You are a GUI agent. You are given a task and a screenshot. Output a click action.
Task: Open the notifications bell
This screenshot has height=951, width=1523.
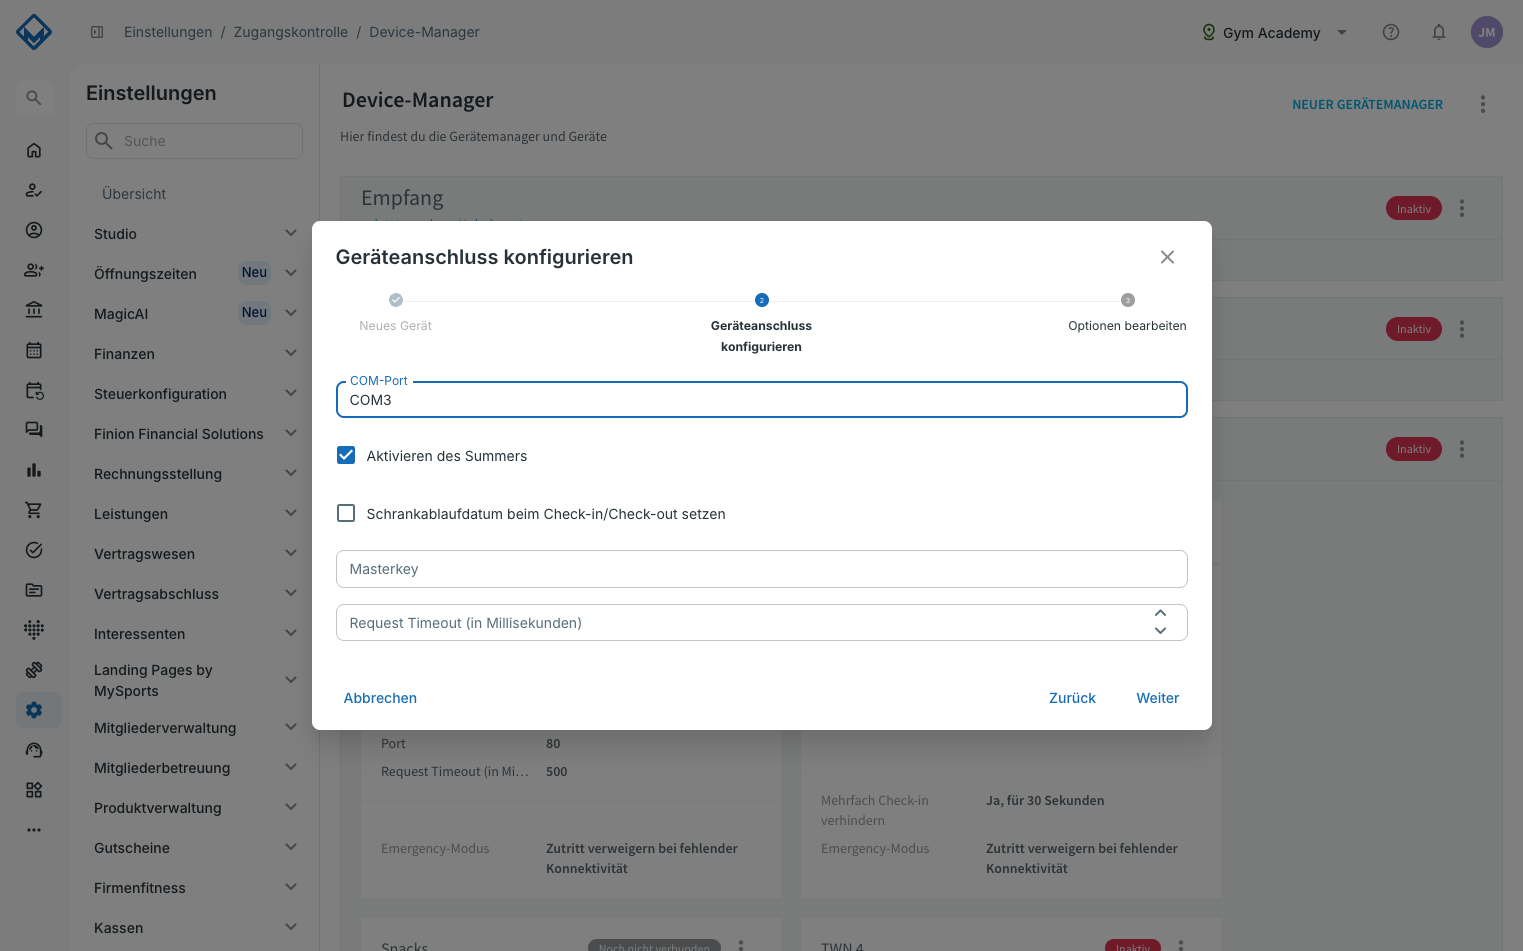[x=1439, y=32]
